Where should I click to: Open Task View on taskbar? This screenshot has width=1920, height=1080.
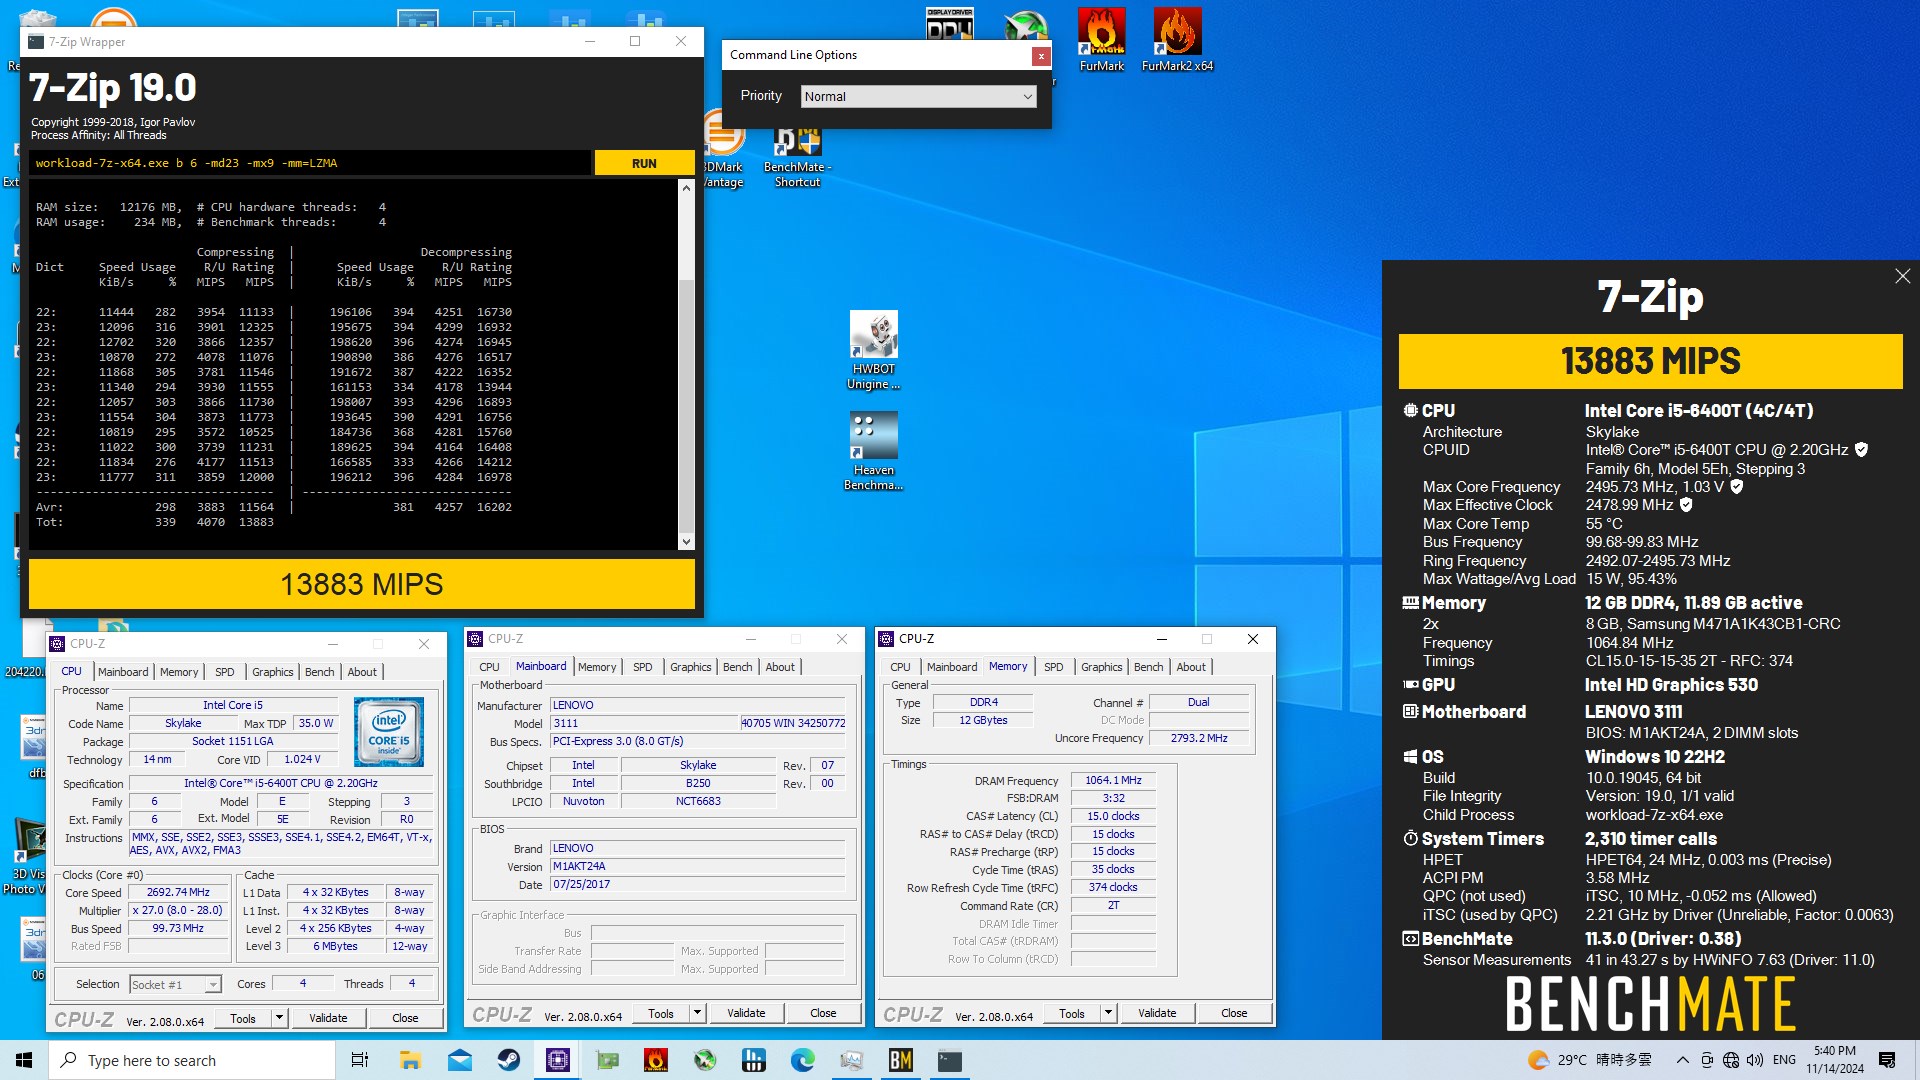coord(360,1060)
